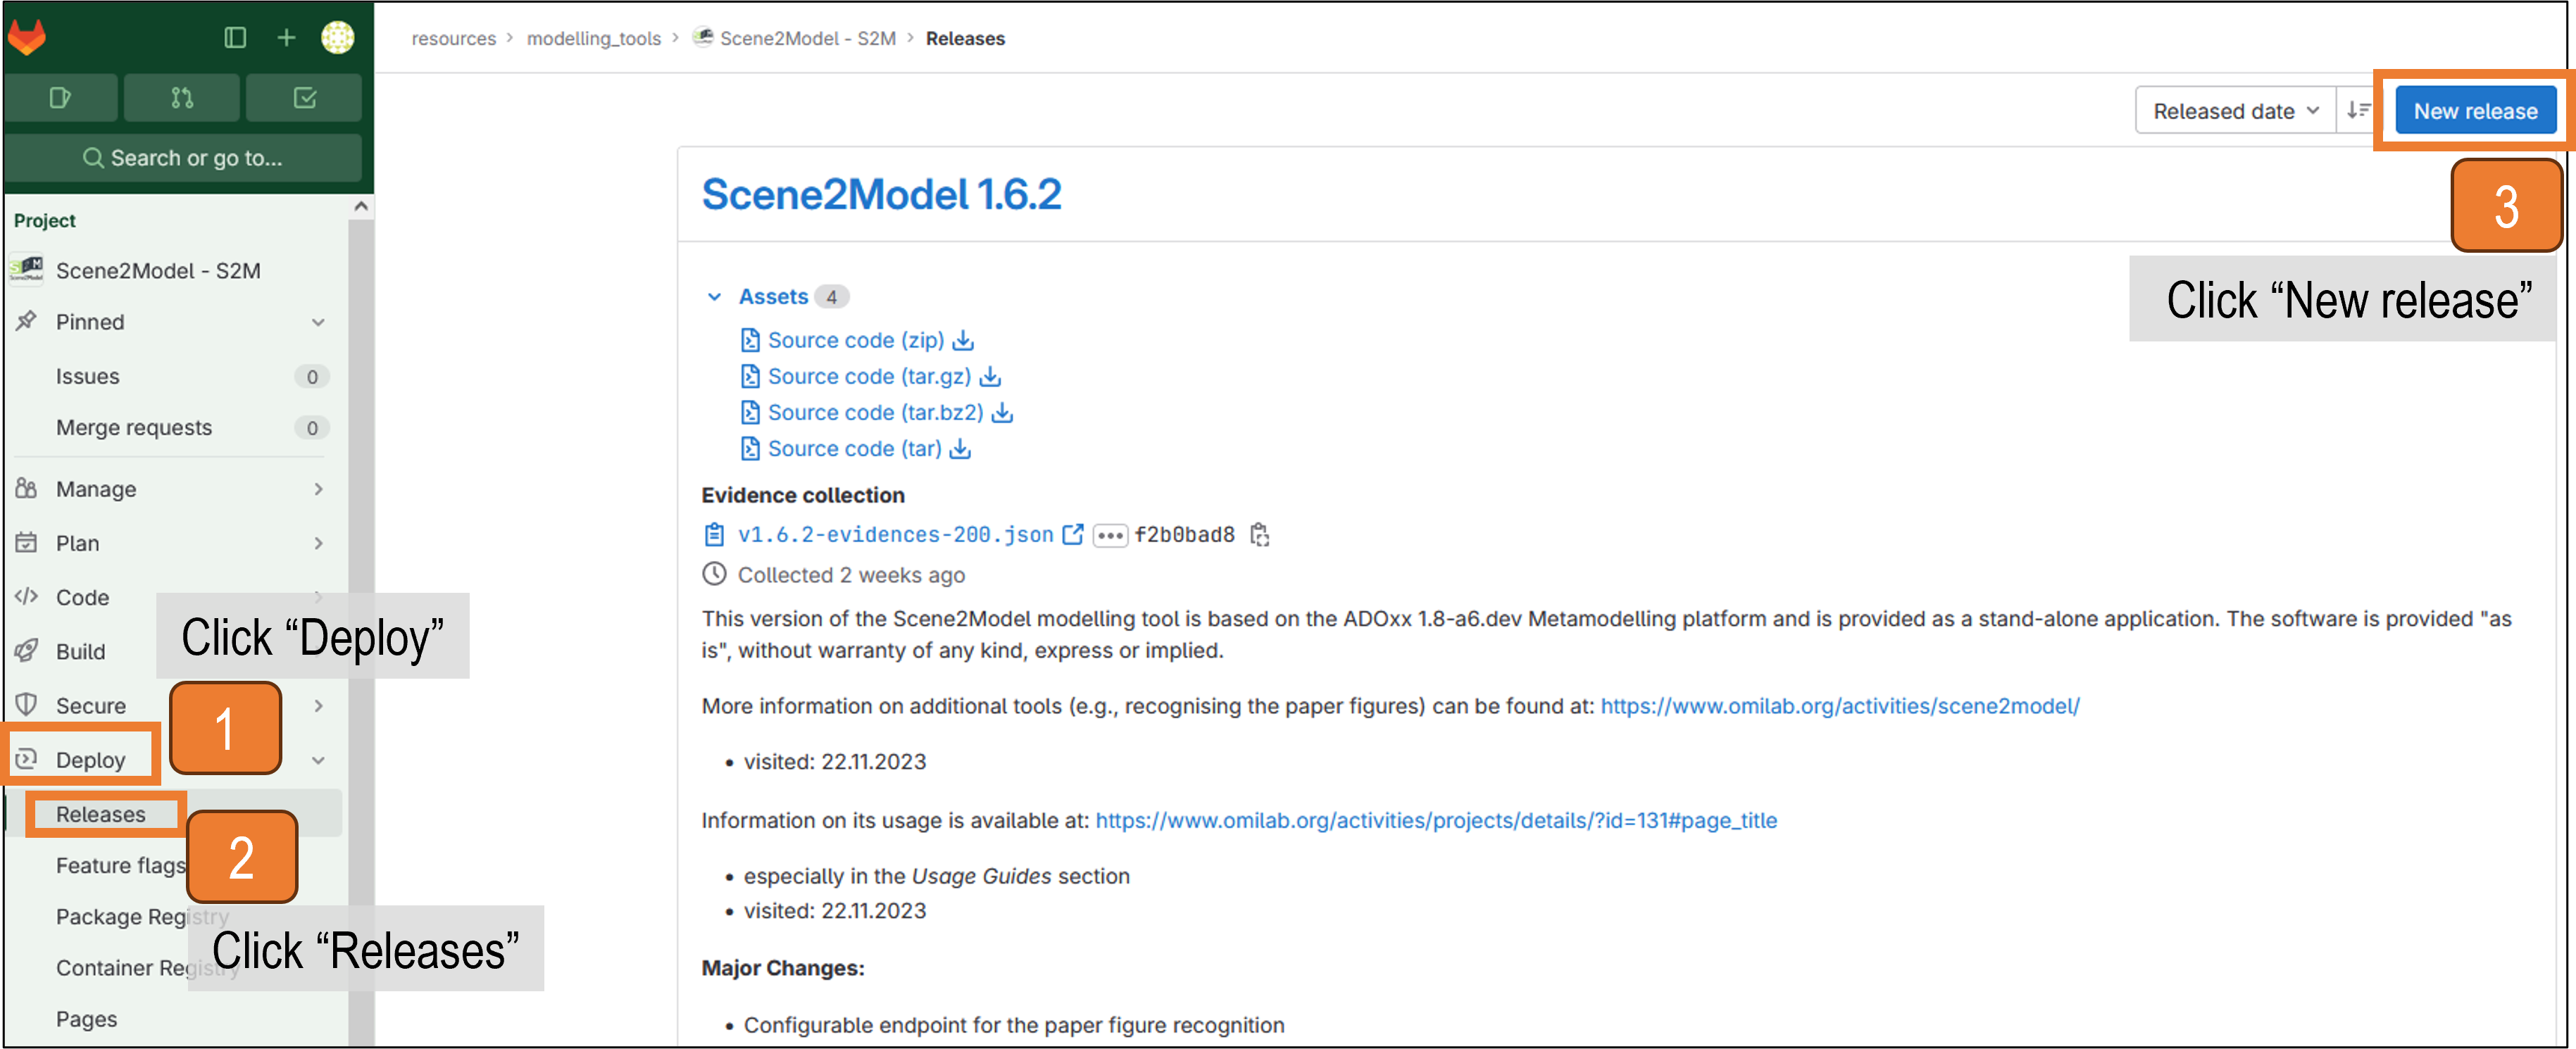Toggle sort direction icon

pos(2358,111)
